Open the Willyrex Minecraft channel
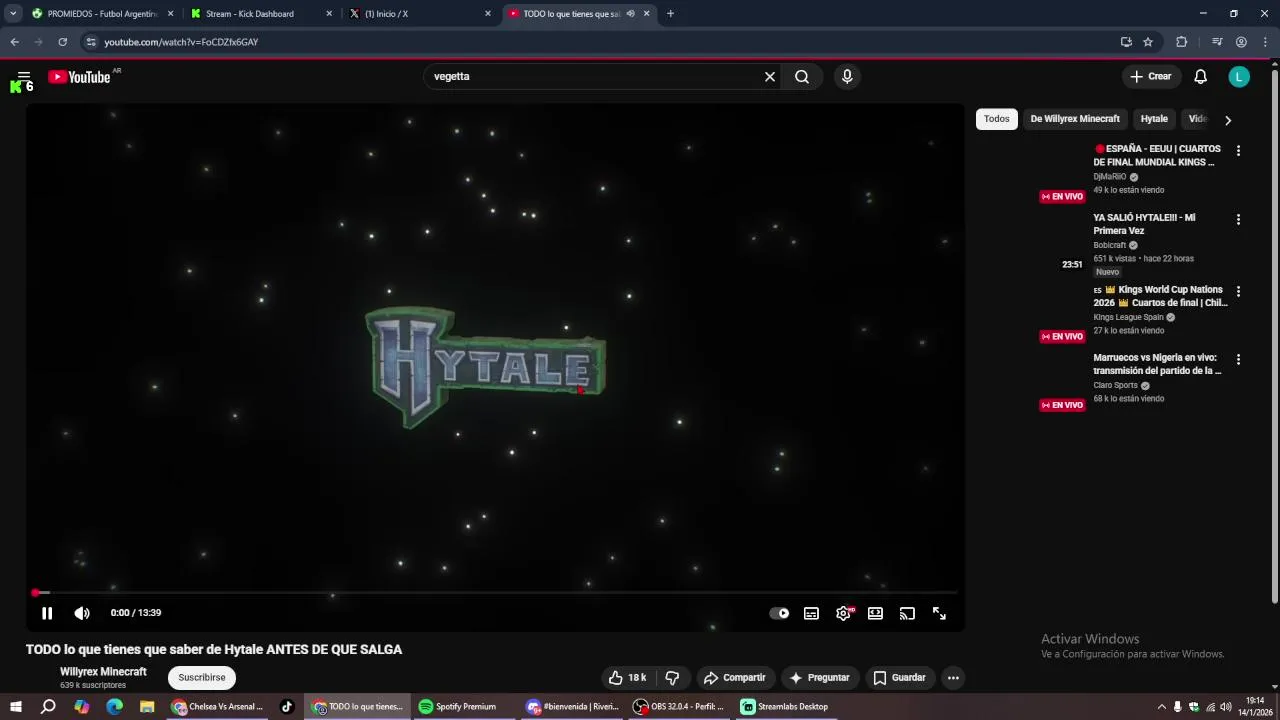Viewport: 1280px width, 720px height. pyautogui.click(x=103, y=672)
